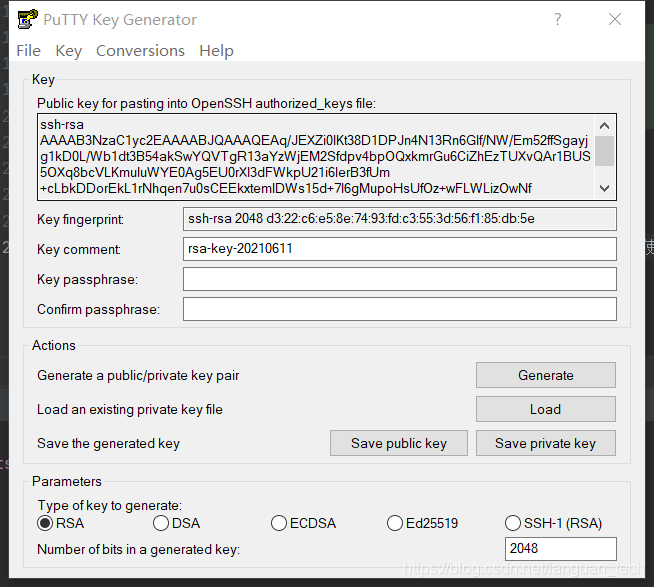Click 'Generate a public/private key pair' label
Screen dimensions: 654x587
coord(138,375)
